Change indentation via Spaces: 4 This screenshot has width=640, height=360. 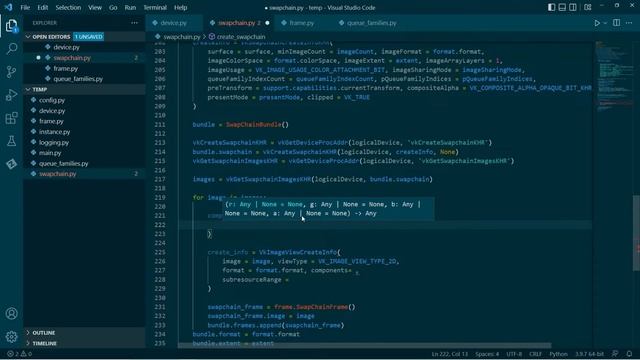coord(487,354)
